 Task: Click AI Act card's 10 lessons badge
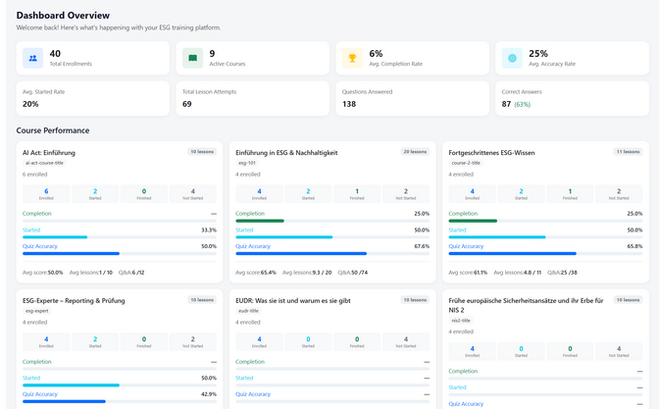[x=202, y=152]
